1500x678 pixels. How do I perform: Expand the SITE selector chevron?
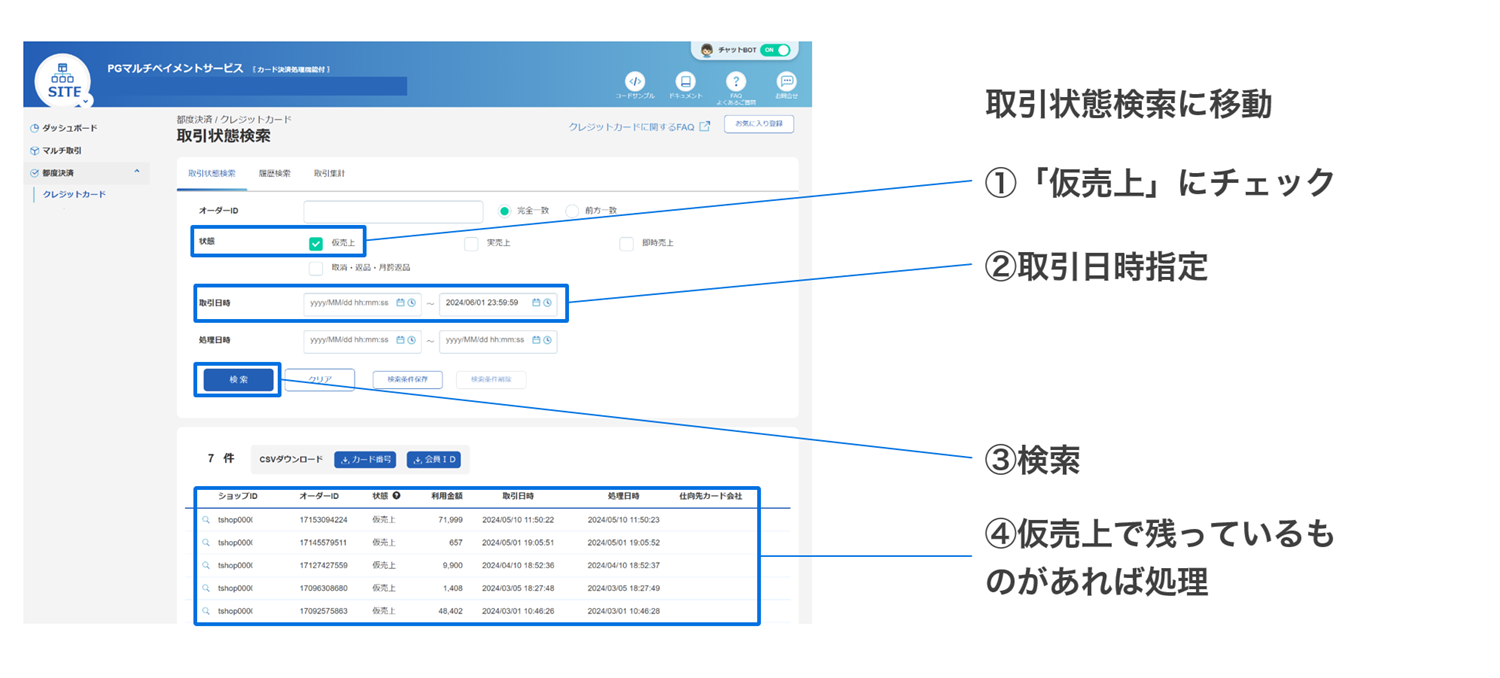pos(85,101)
